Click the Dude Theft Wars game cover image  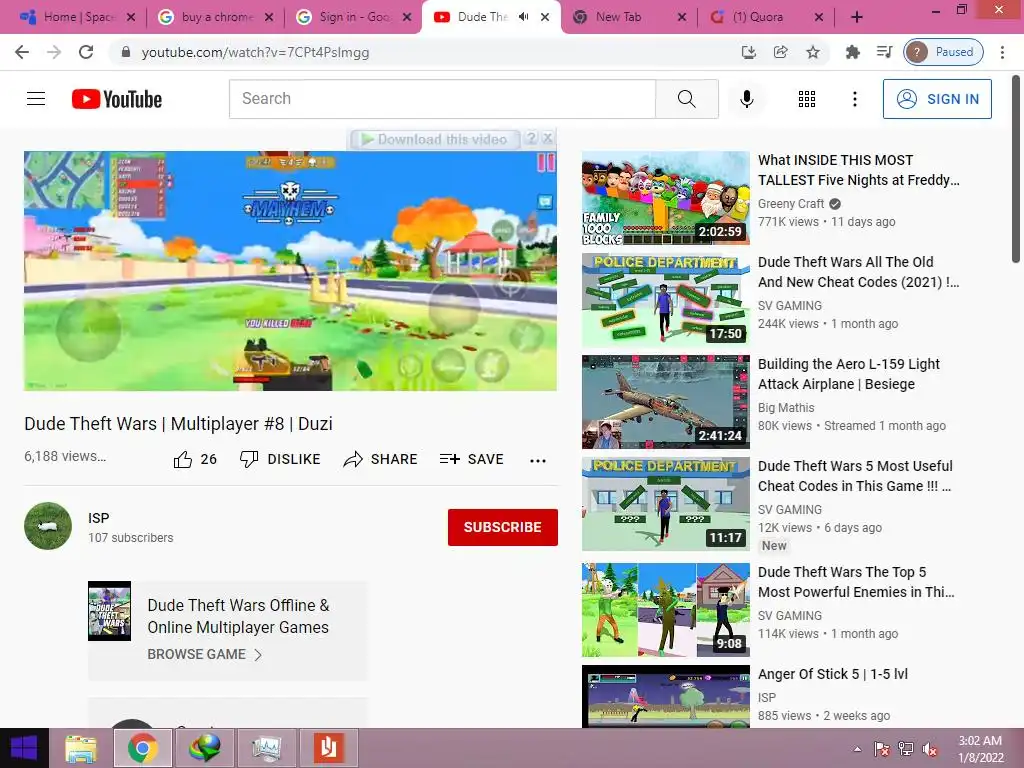[110, 611]
